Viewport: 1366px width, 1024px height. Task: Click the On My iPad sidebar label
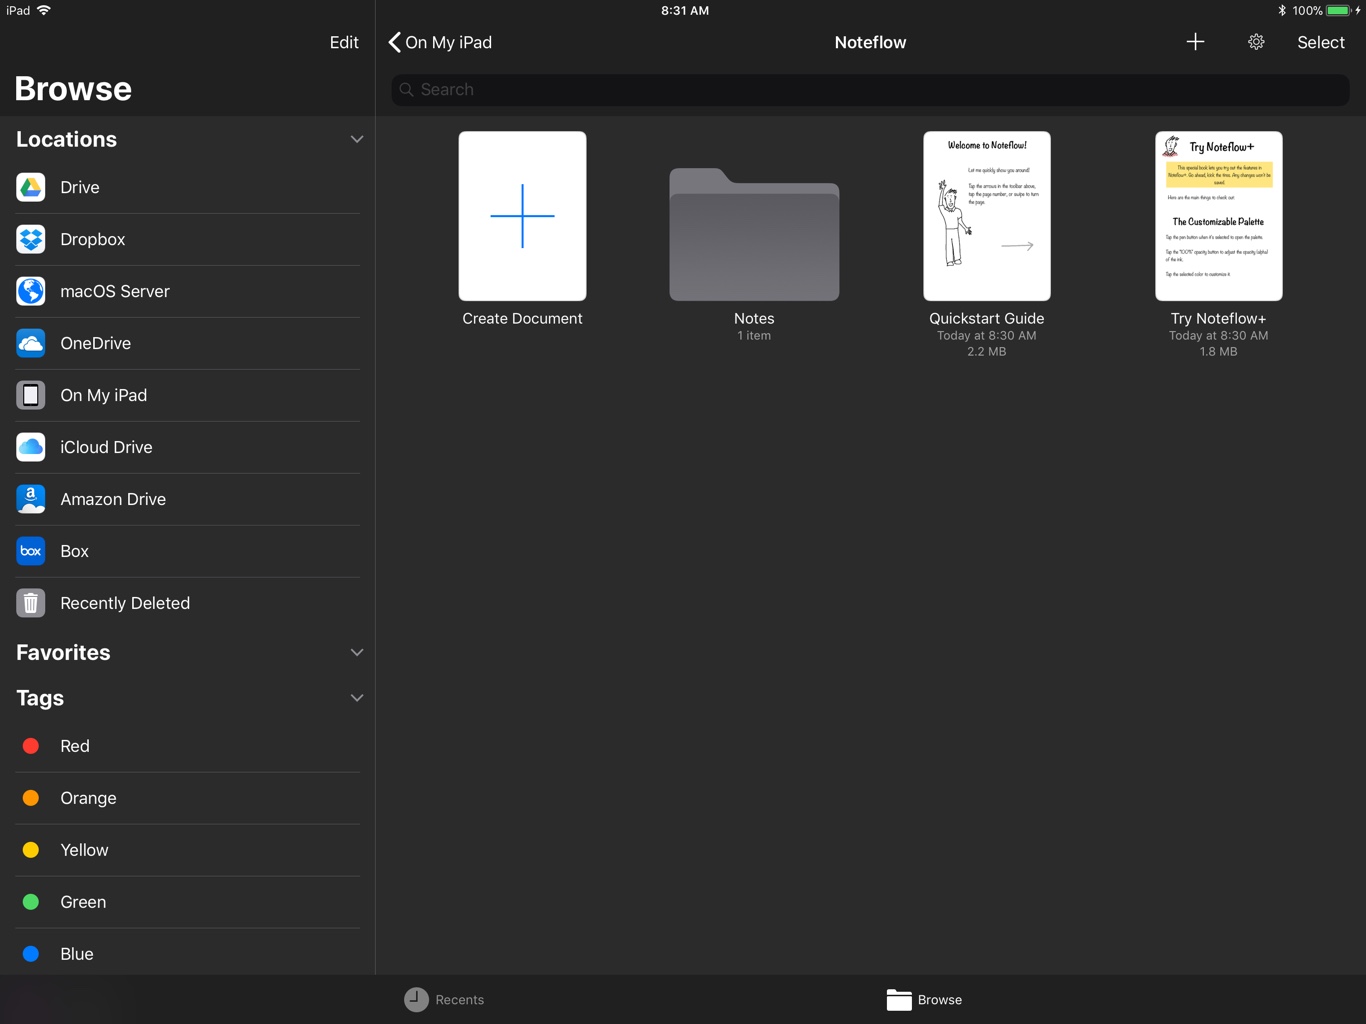pyautogui.click(x=104, y=395)
